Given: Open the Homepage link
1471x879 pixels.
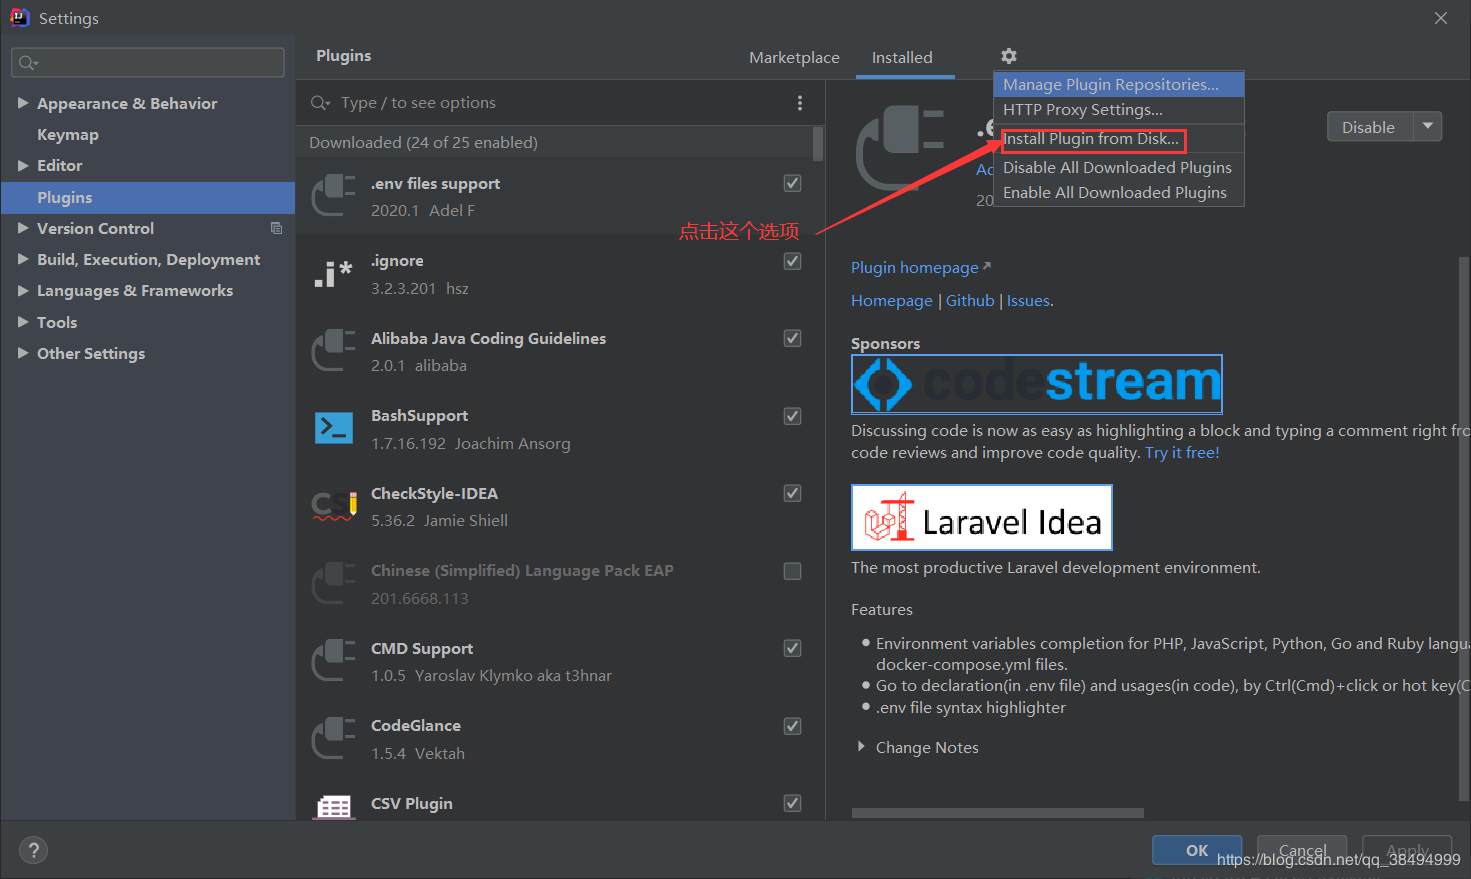Looking at the screenshot, I should point(892,301).
